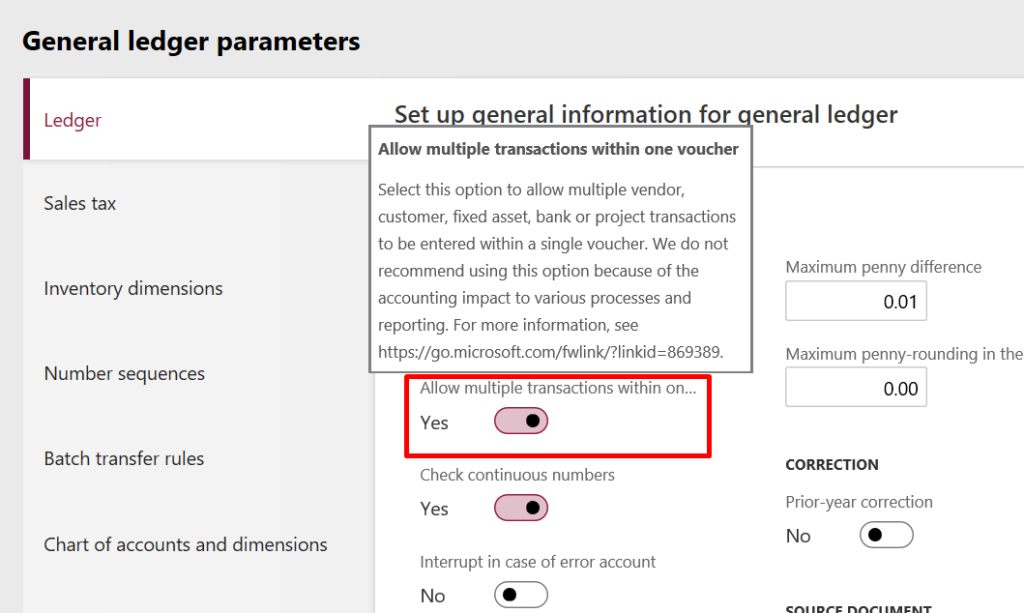
Task: Open the go.microsoft.com link in the tooltip
Action: pyautogui.click(x=549, y=352)
